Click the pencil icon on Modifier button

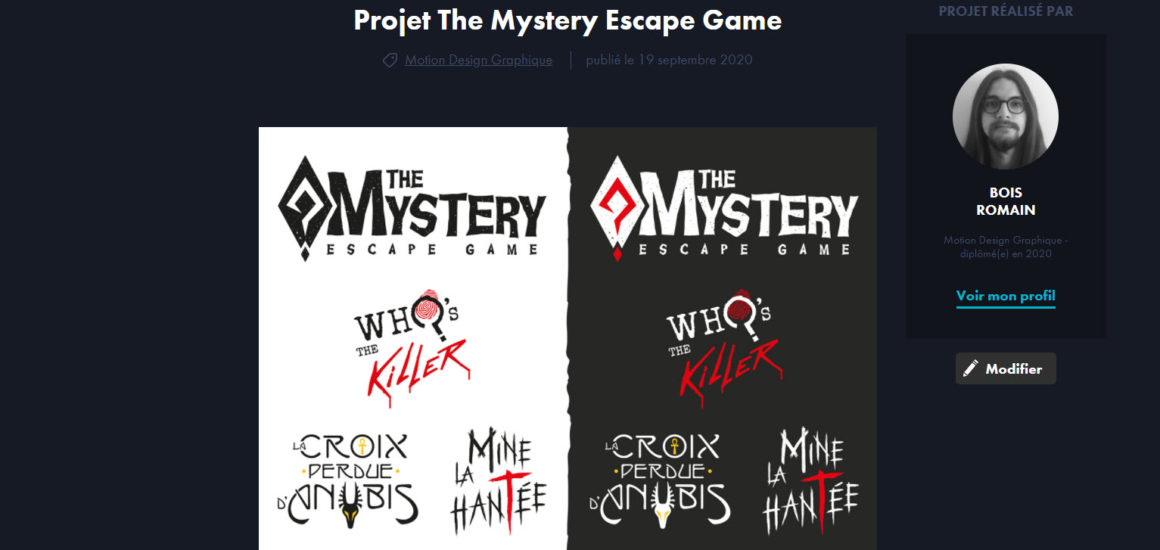pyautogui.click(x=971, y=369)
